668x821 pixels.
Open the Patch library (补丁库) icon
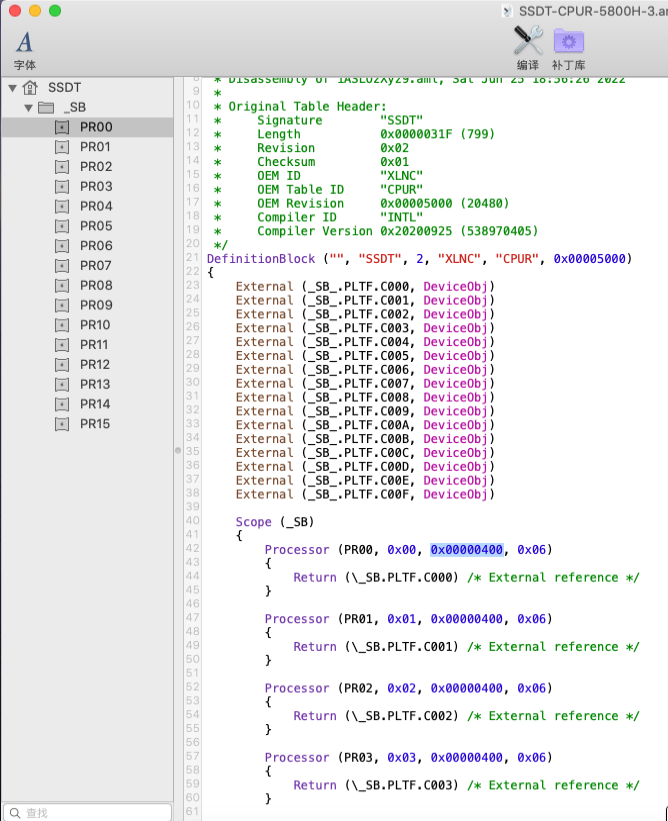(x=569, y=41)
